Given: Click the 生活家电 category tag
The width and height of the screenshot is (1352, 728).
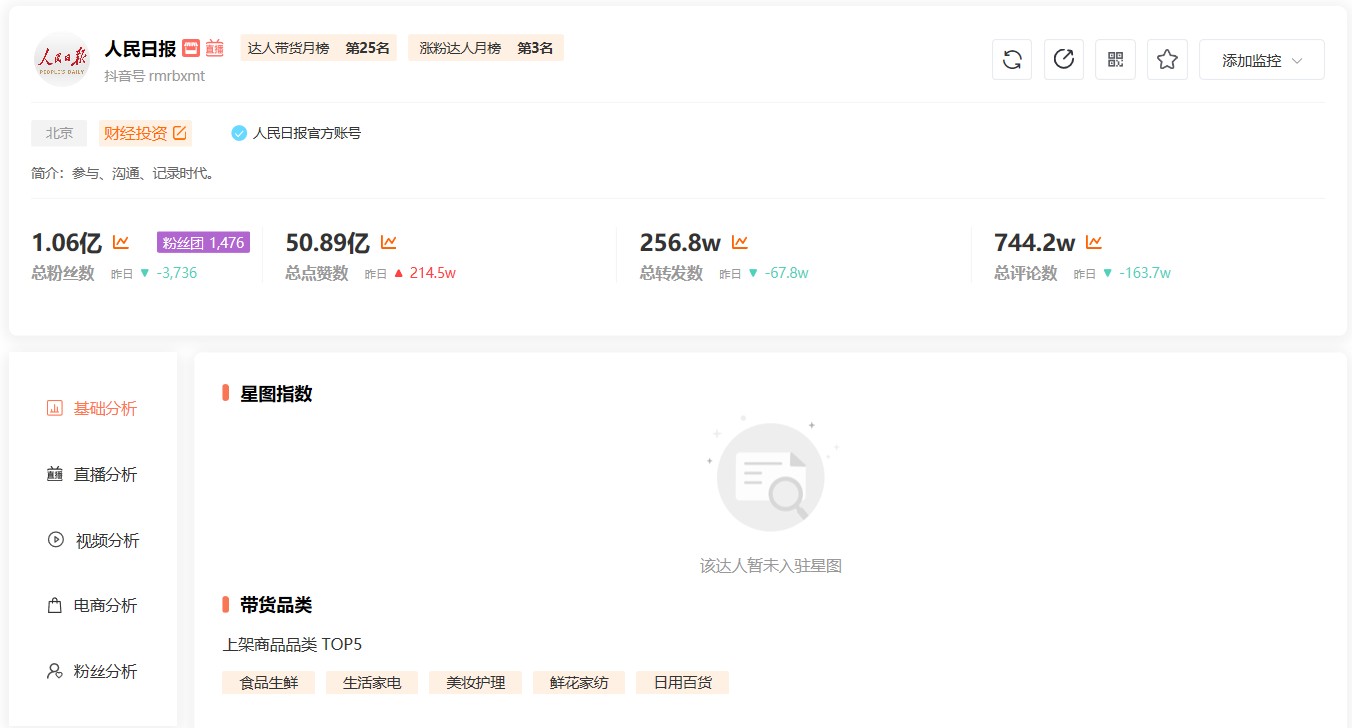Looking at the screenshot, I should pos(372,683).
